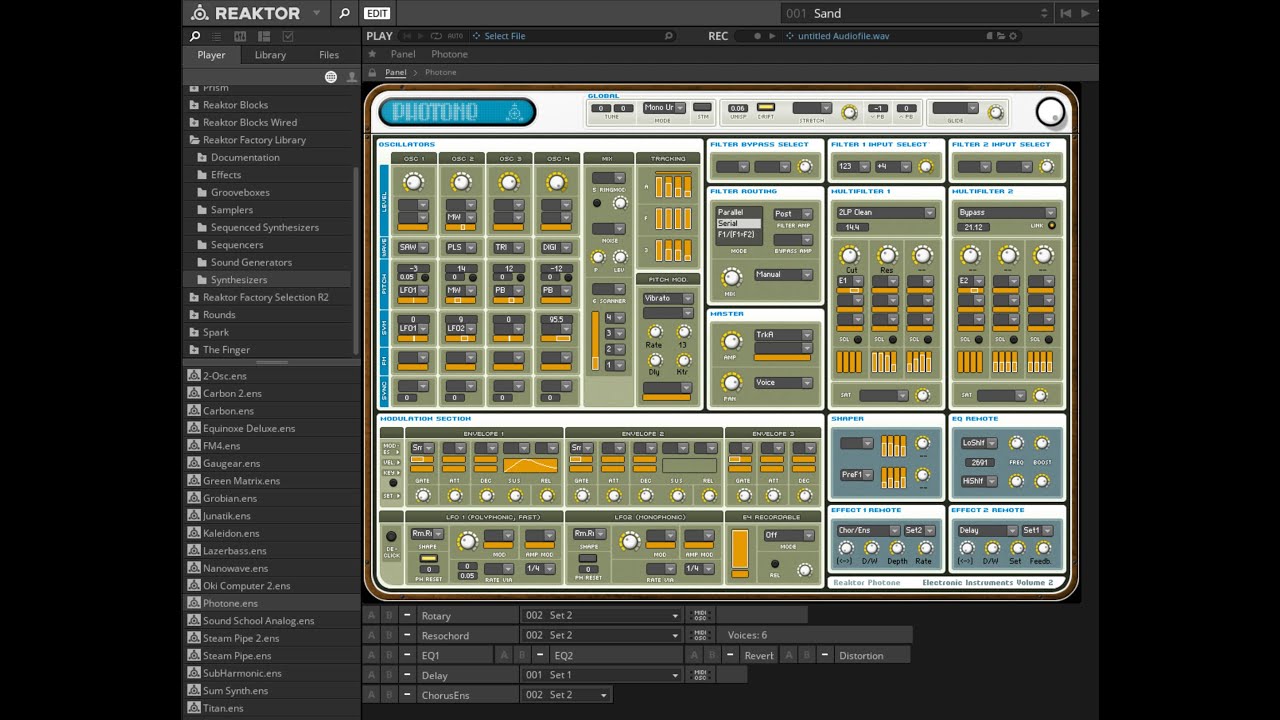
Task: Open the Reaktor main menu arrow
Action: pyautogui.click(x=316, y=13)
